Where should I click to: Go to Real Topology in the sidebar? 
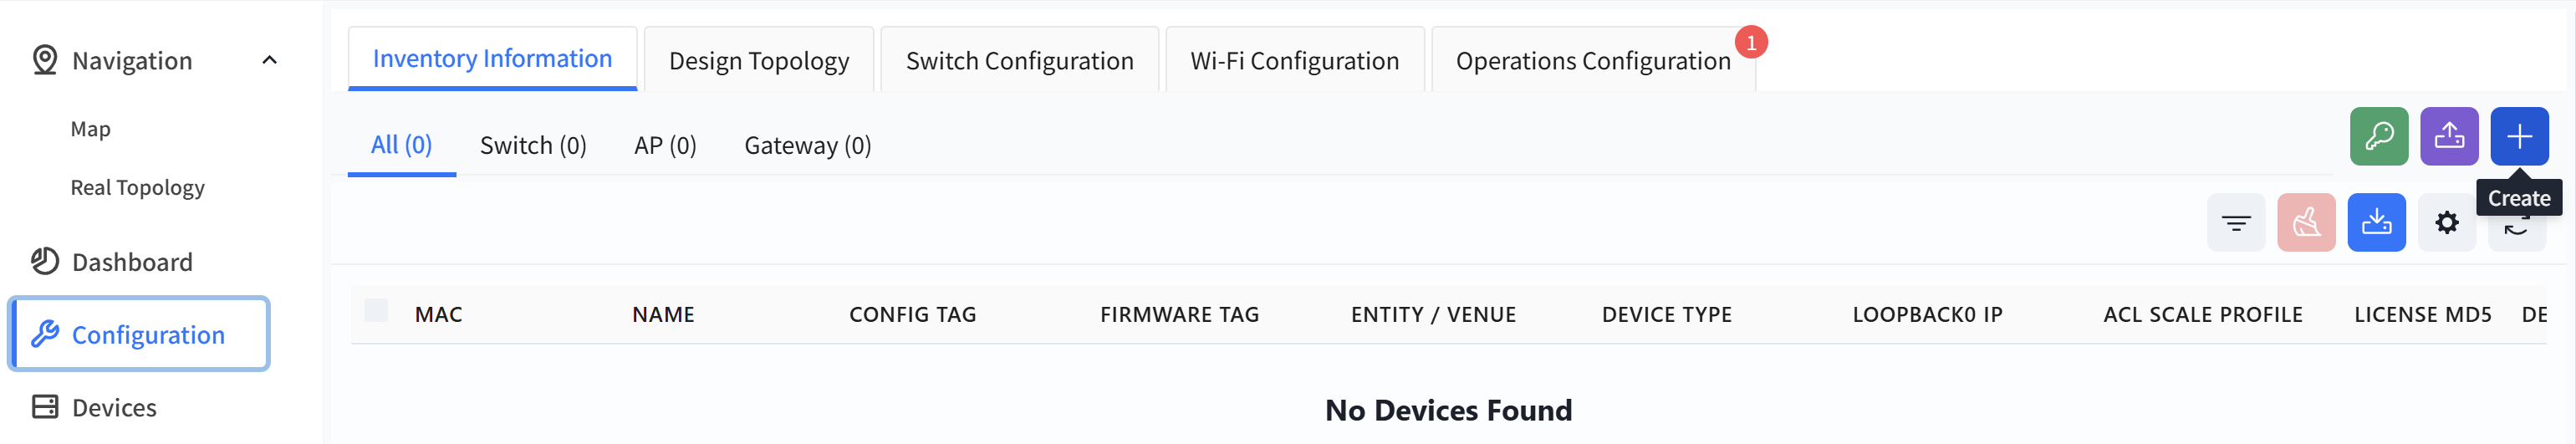pyautogui.click(x=138, y=188)
